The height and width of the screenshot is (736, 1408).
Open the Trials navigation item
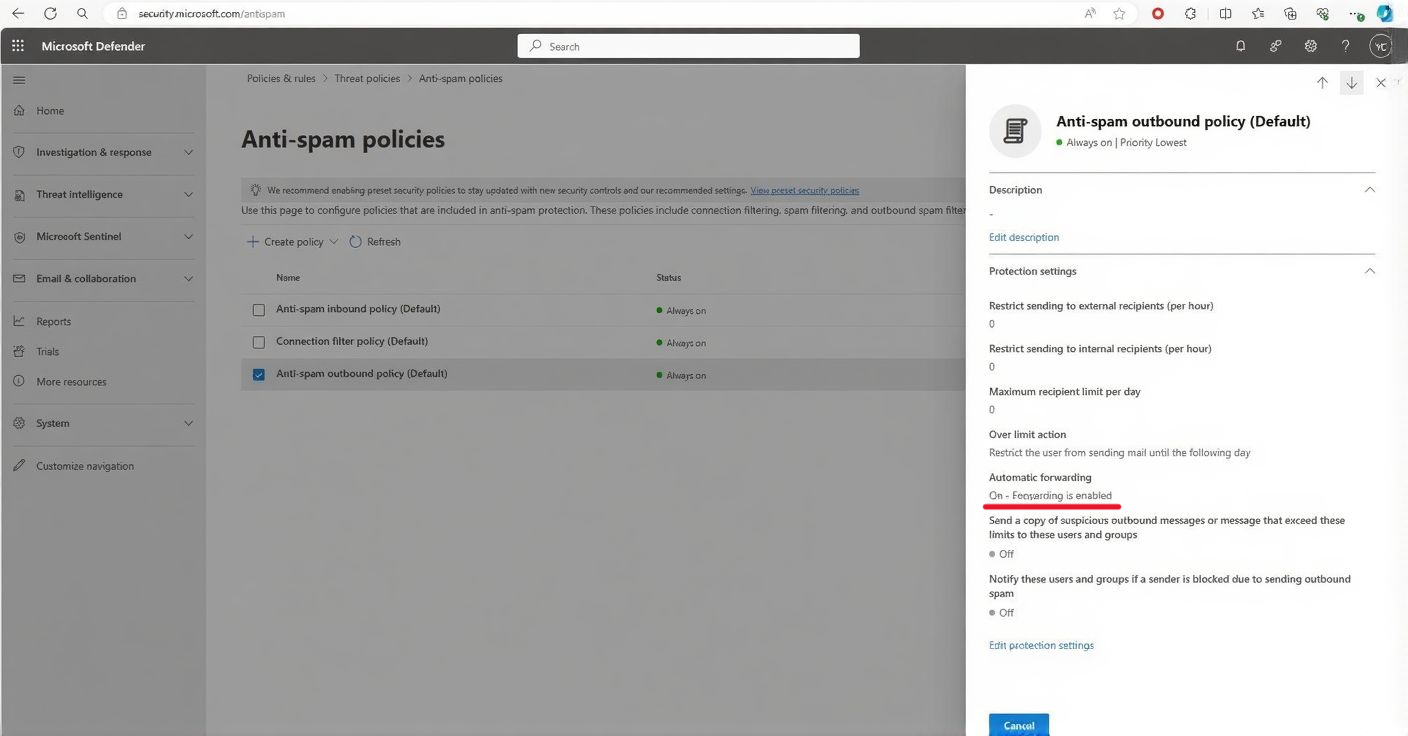[48, 352]
